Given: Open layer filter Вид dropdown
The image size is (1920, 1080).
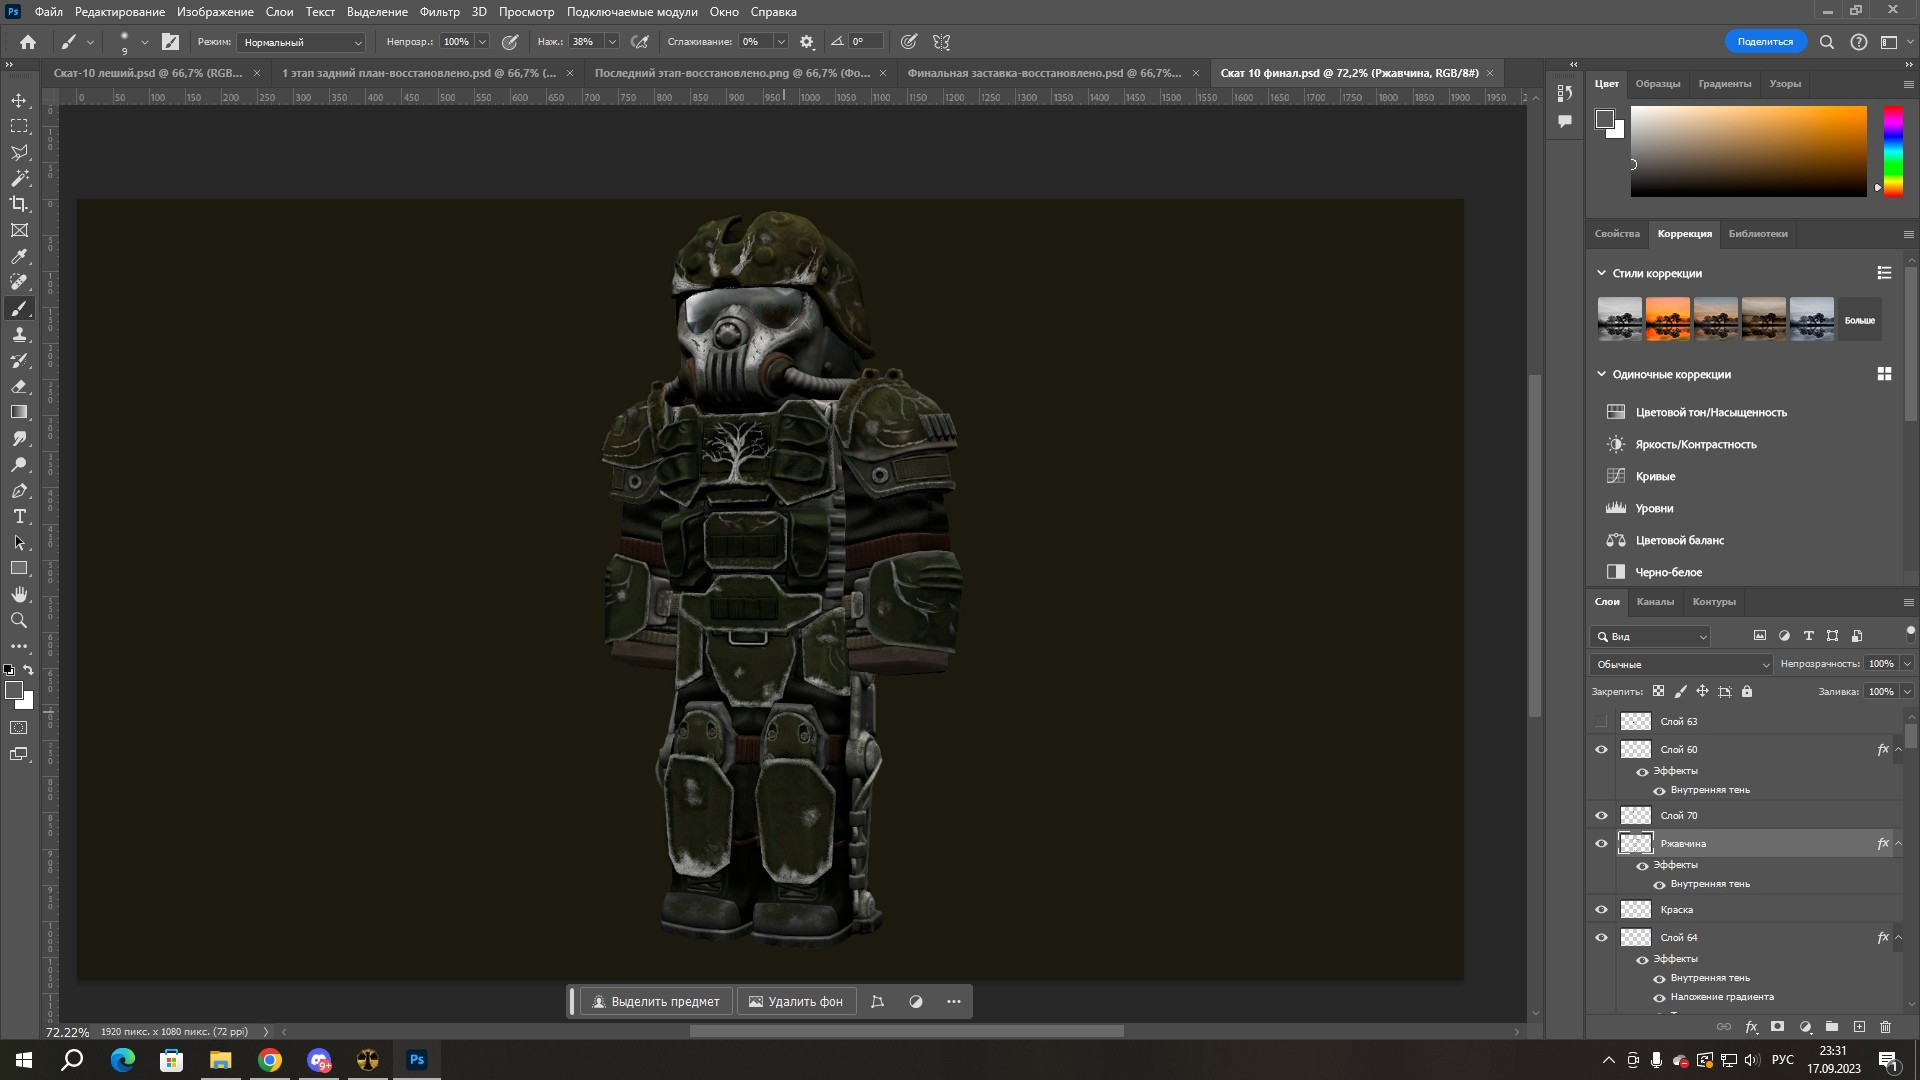Looking at the screenshot, I should point(1650,636).
